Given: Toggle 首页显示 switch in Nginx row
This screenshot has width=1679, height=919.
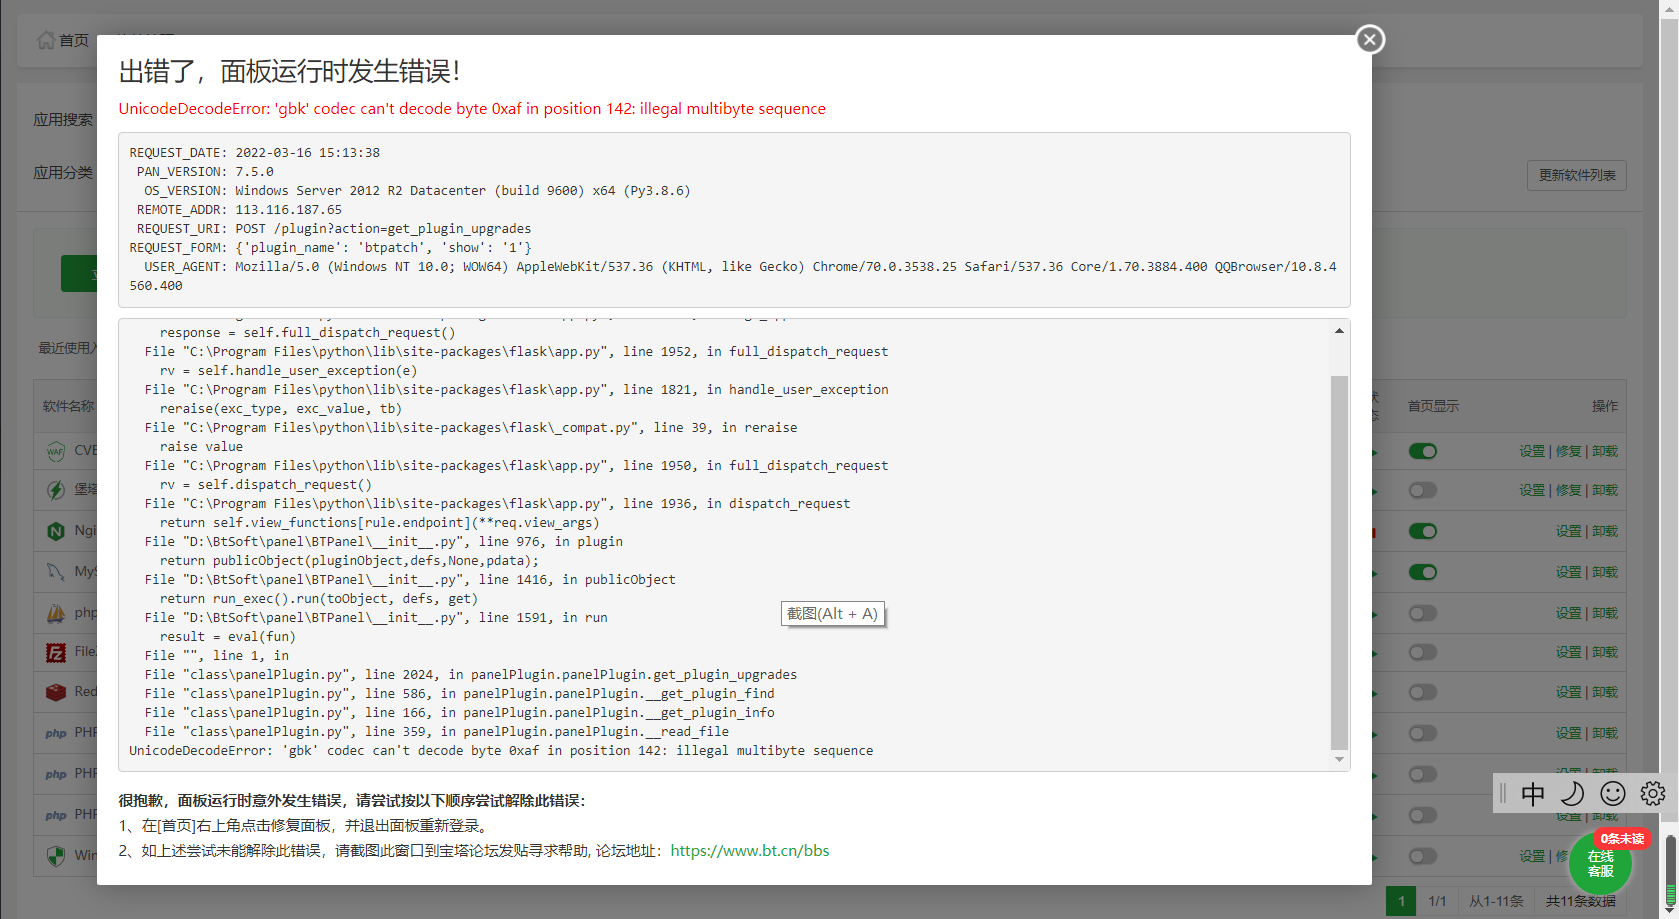Looking at the screenshot, I should pos(1423,531).
